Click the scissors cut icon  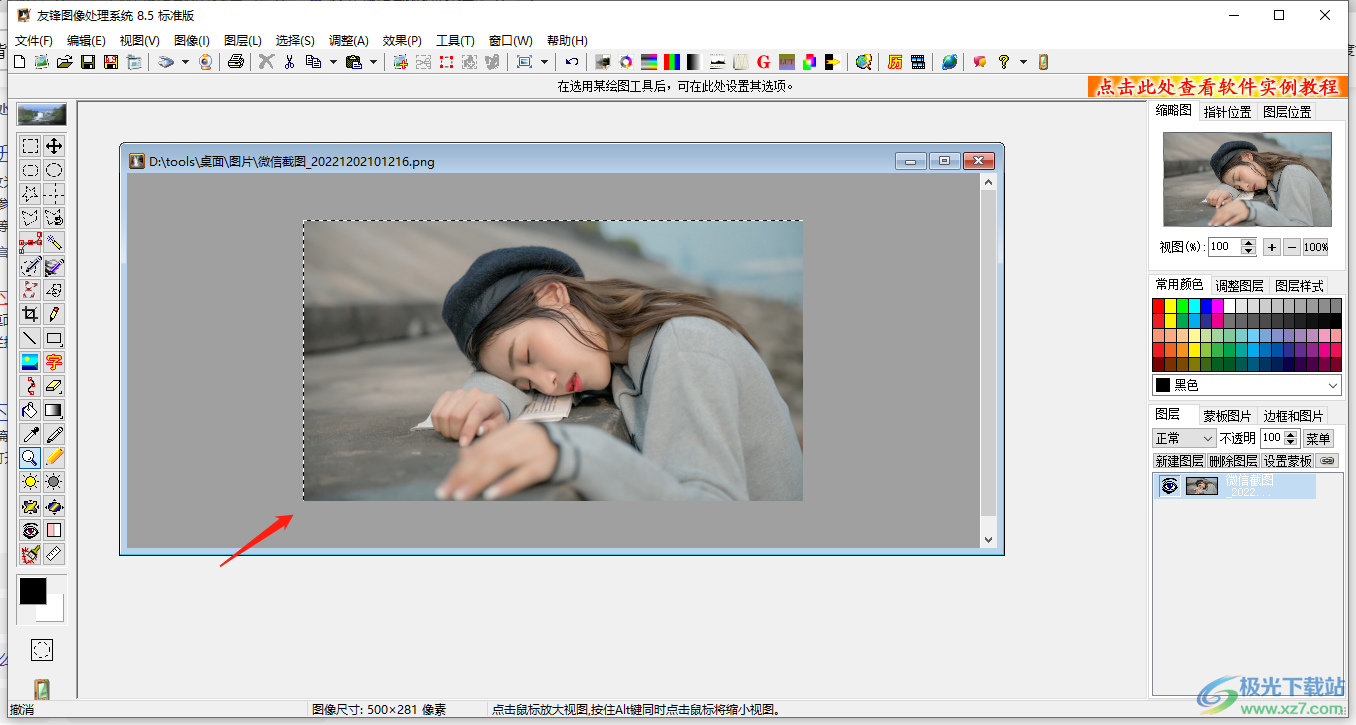(x=289, y=62)
